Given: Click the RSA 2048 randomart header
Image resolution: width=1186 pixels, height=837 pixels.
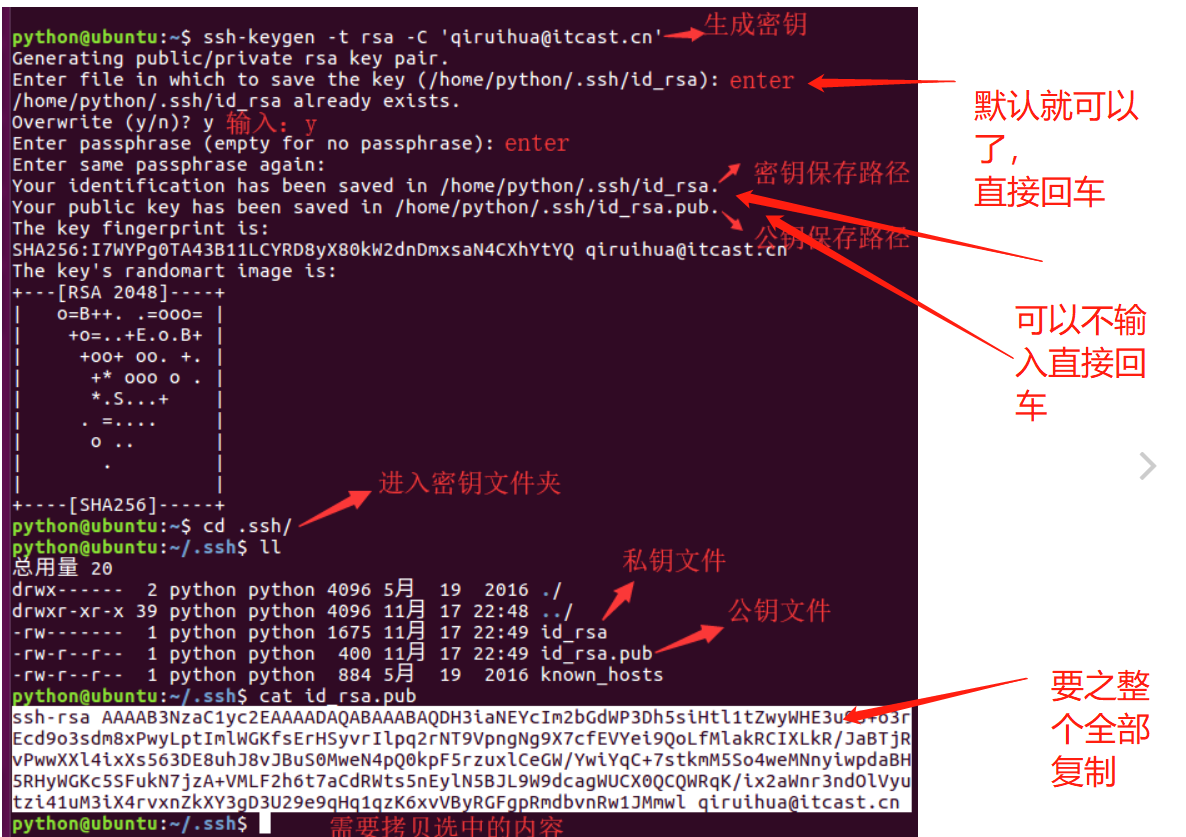Looking at the screenshot, I should 119,293.
